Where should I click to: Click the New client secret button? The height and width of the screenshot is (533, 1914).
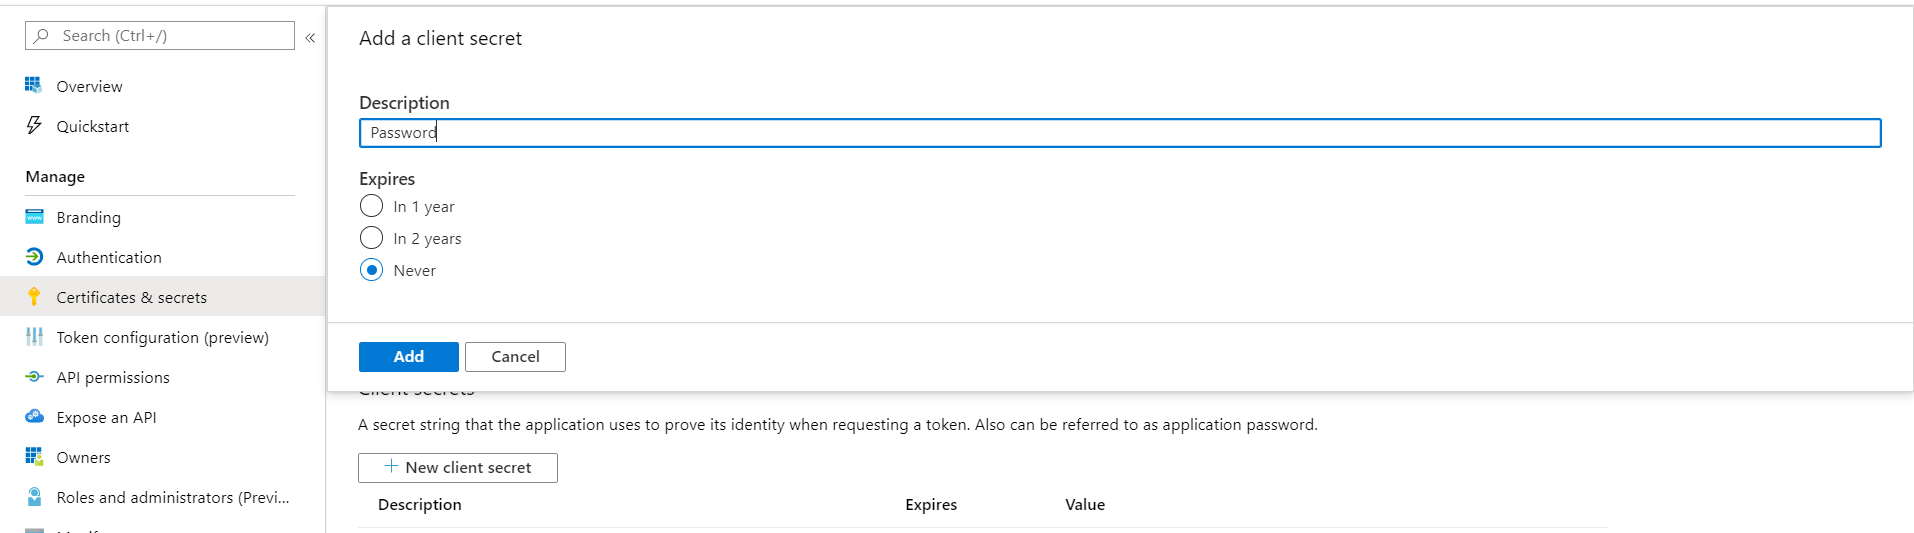(x=458, y=467)
